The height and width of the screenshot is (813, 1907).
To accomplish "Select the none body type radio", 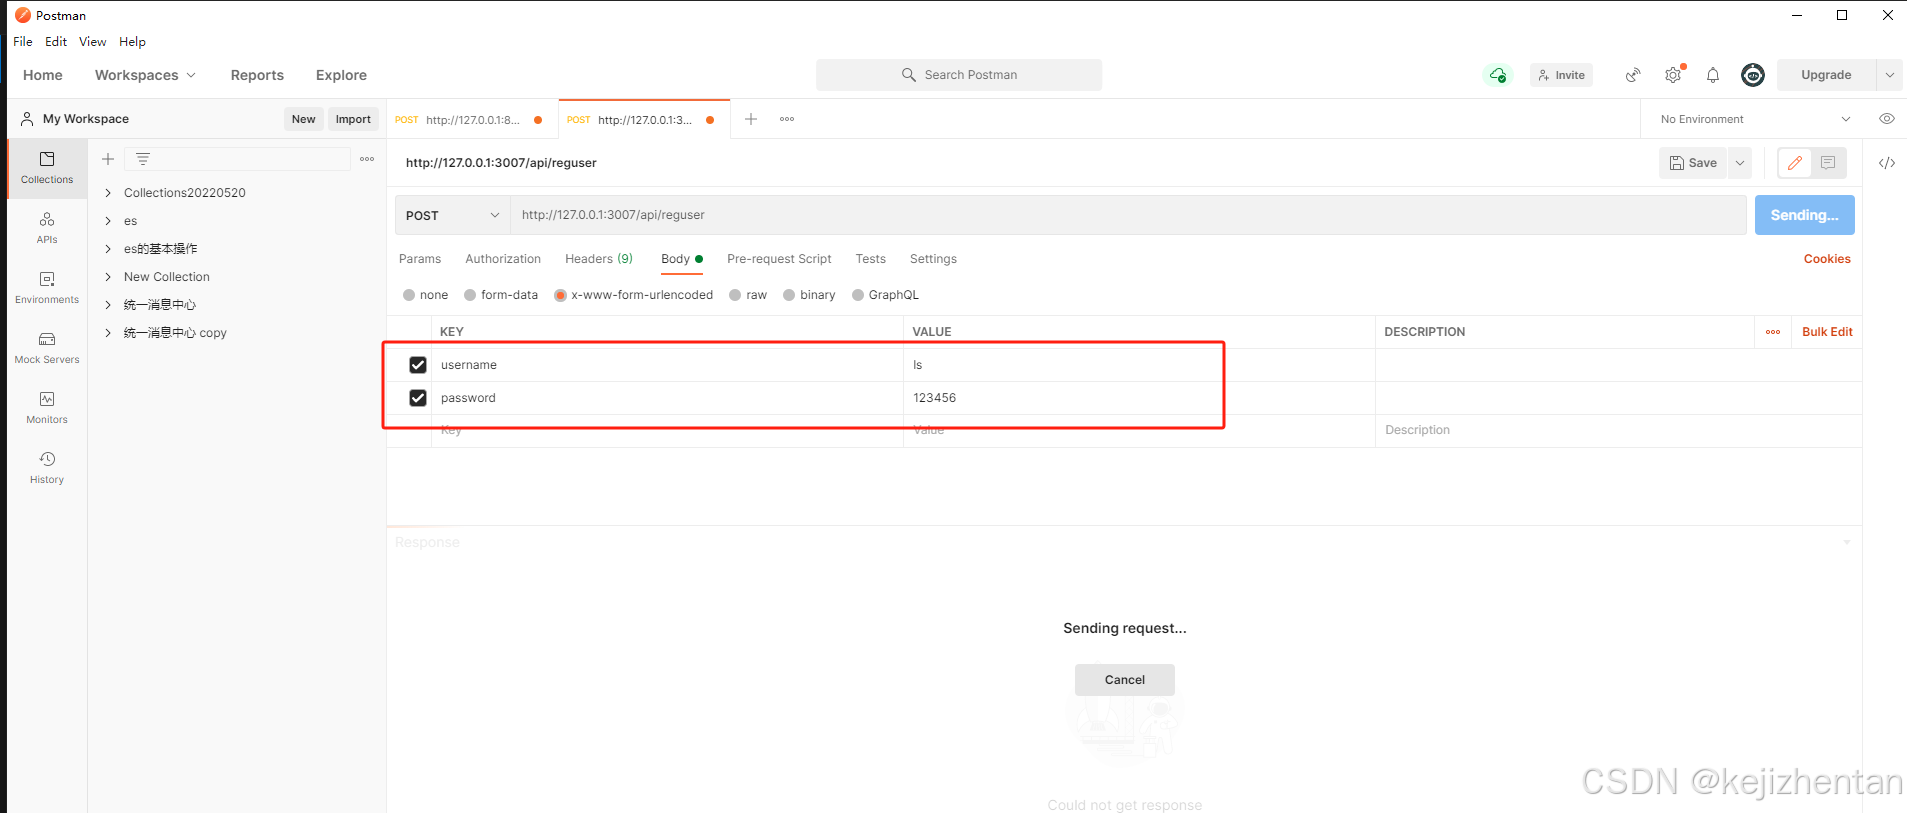I will (409, 295).
